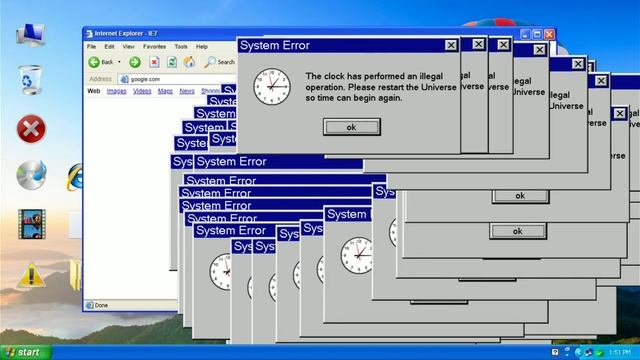Select the Web label on Google page
Screen dimensions: 640x360
click(x=93, y=91)
